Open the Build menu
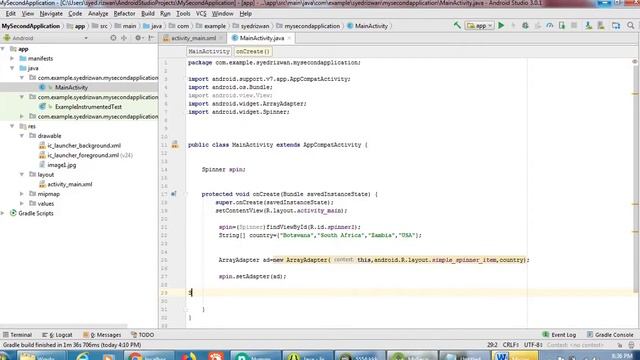The height and width of the screenshot is (360, 640). (148, 13)
